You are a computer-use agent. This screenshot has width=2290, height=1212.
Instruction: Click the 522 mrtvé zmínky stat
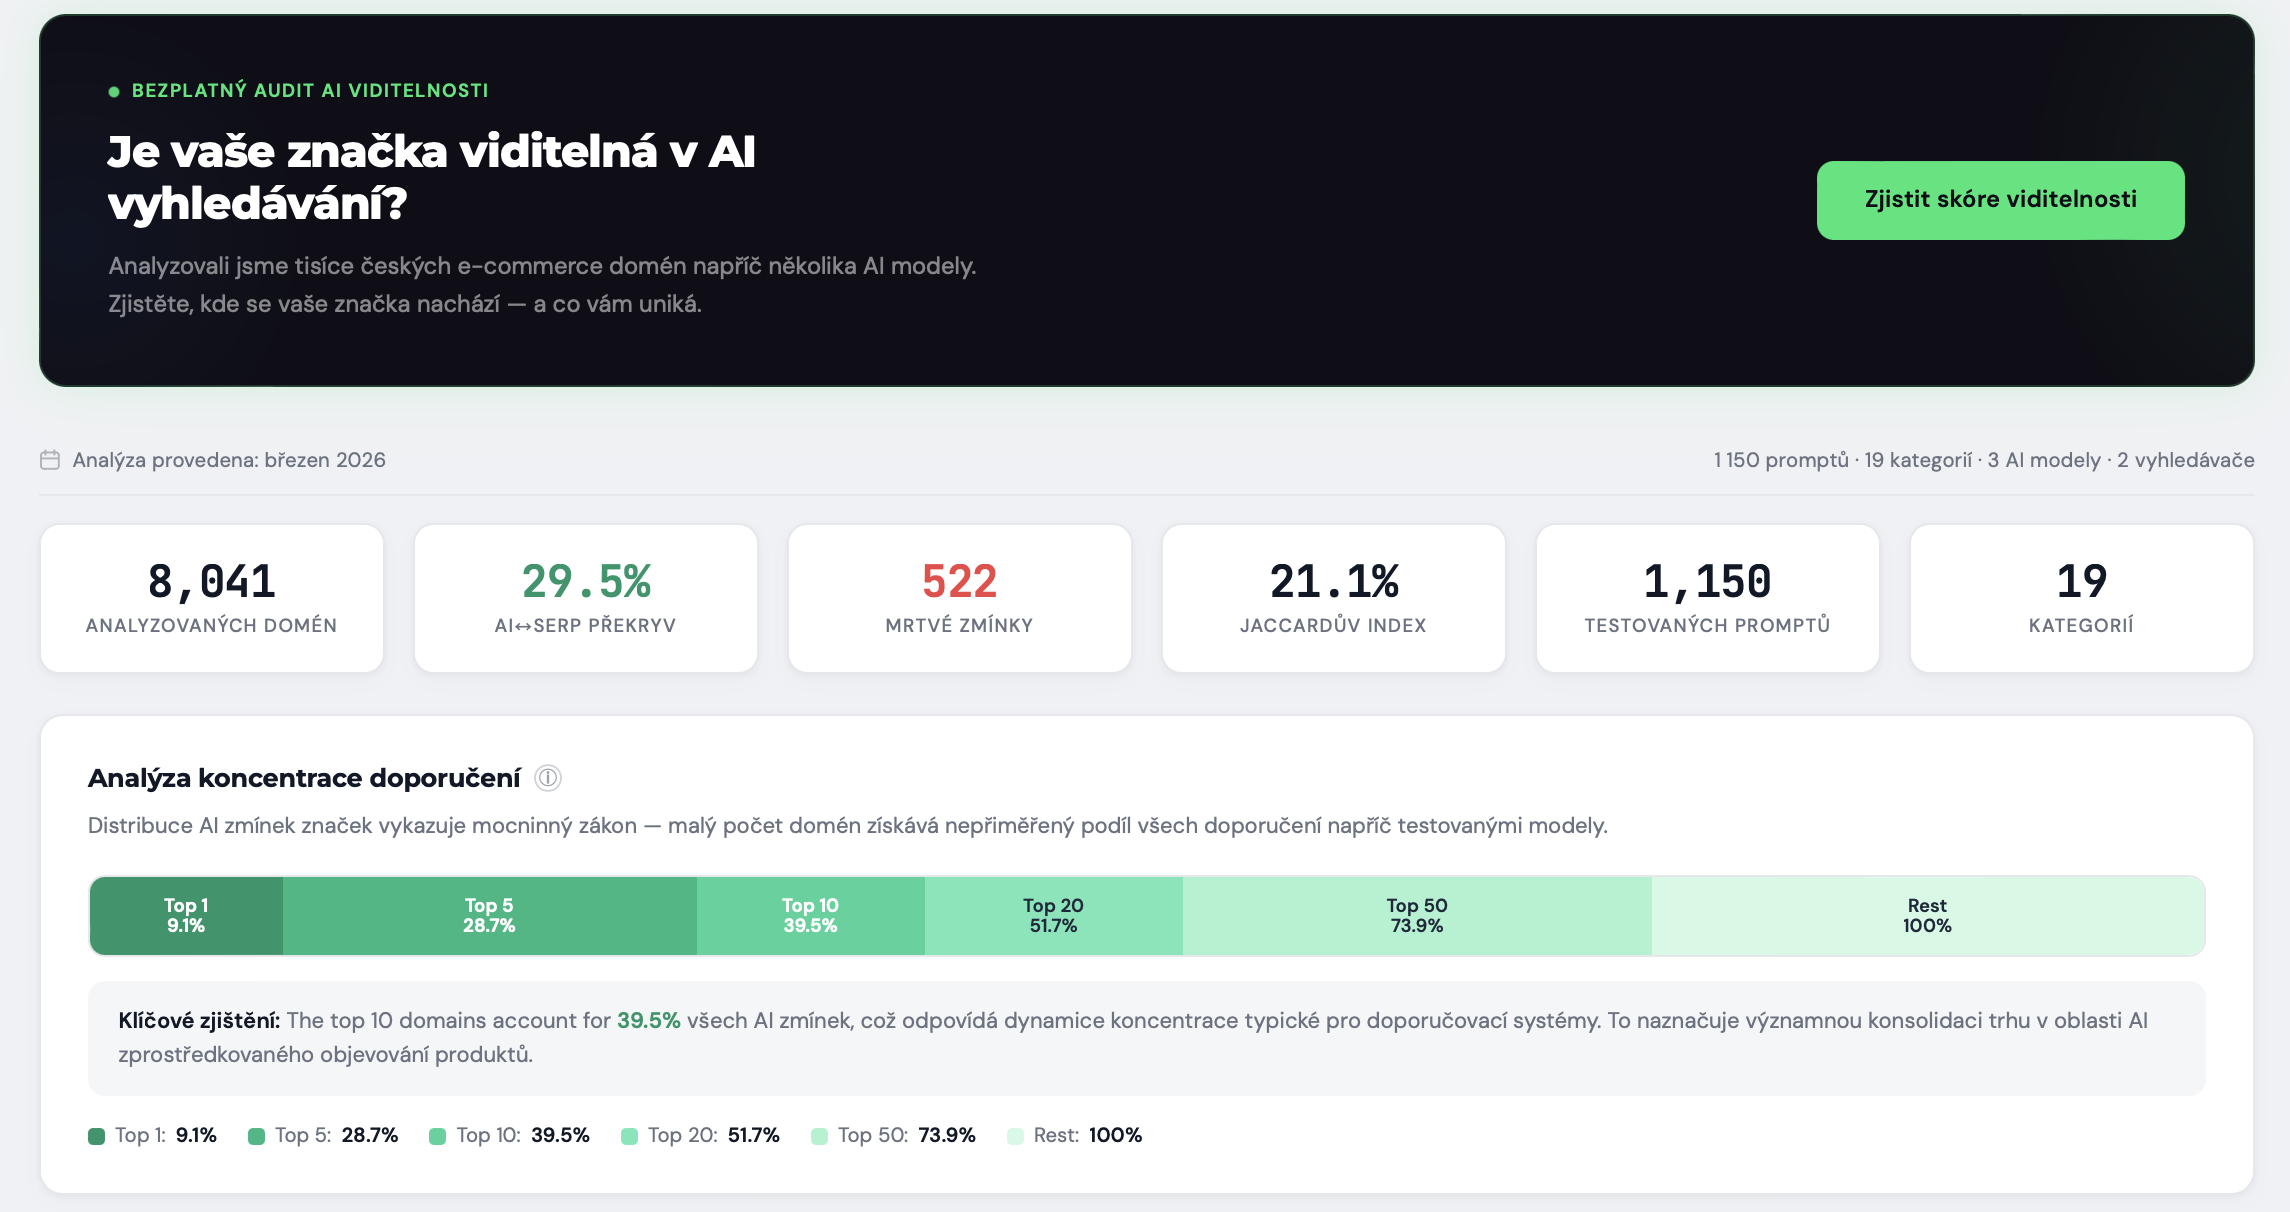pos(958,597)
